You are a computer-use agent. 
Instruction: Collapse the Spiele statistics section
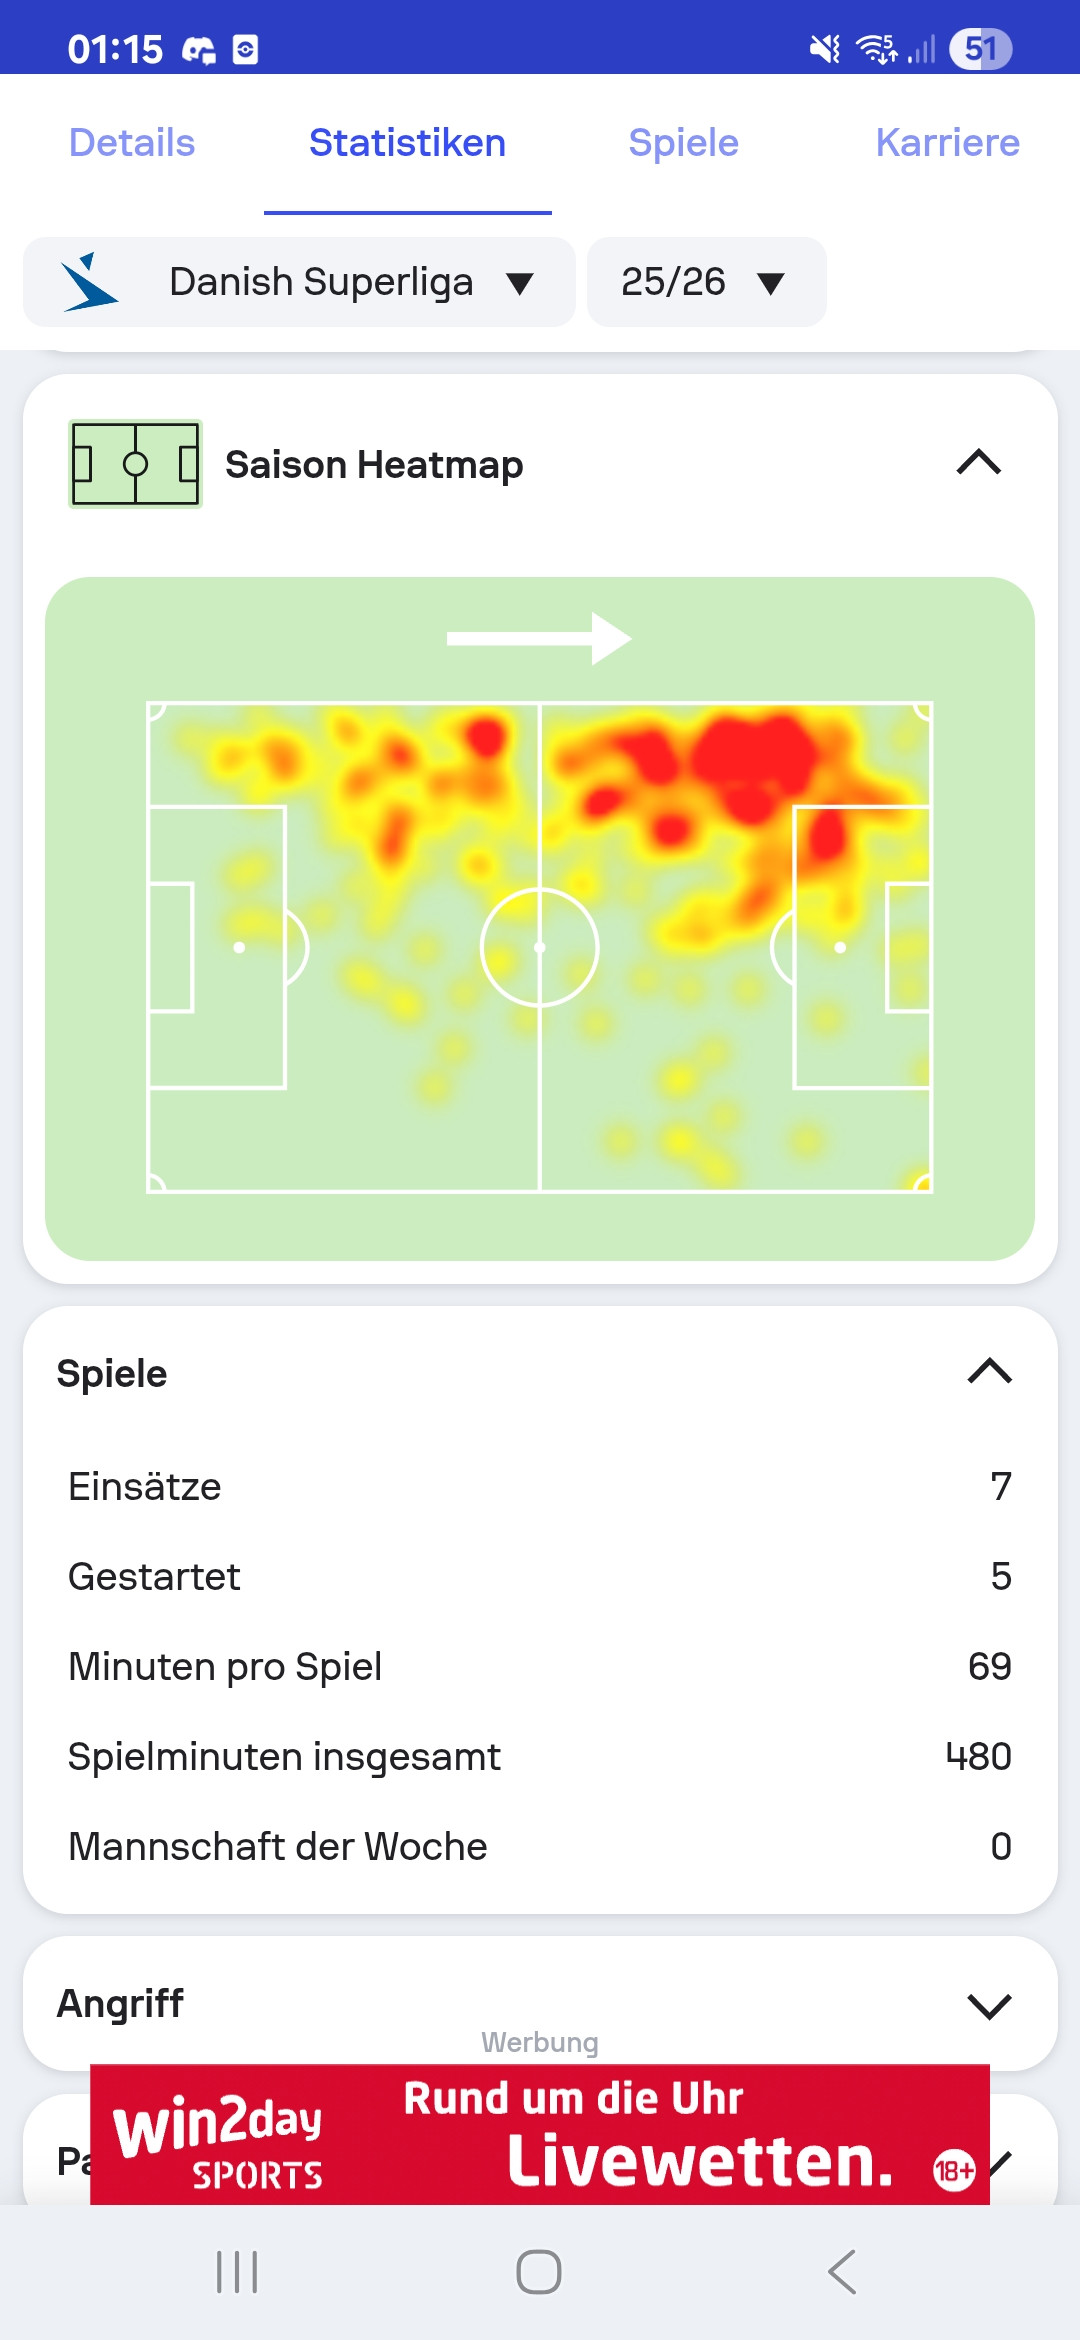click(x=989, y=1371)
